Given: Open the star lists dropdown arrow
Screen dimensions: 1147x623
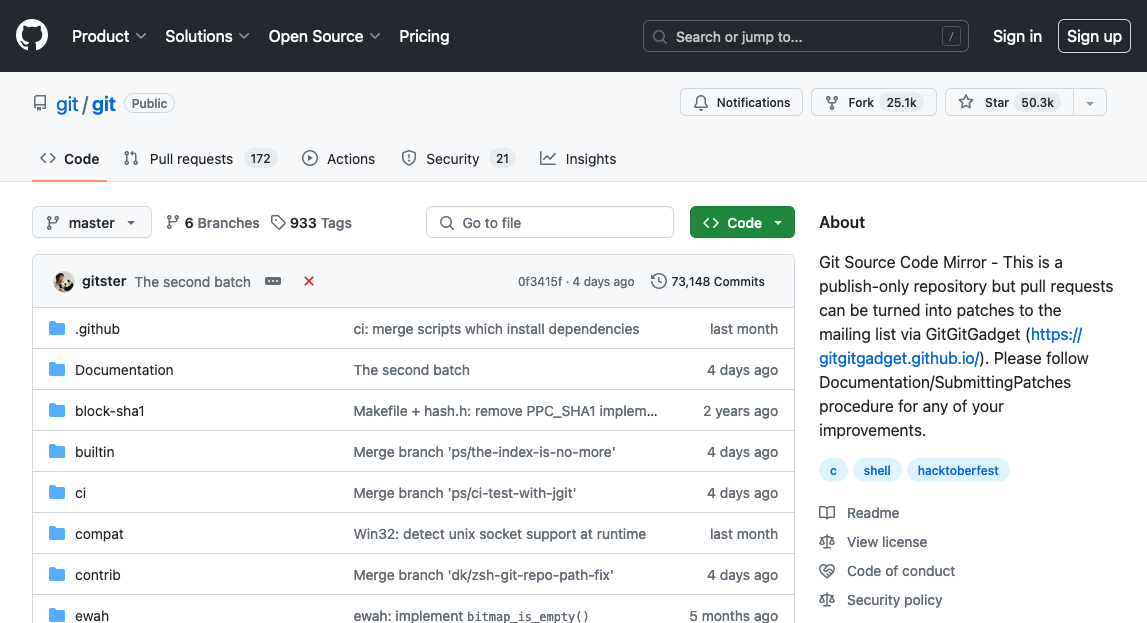Looking at the screenshot, I should tap(1090, 102).
